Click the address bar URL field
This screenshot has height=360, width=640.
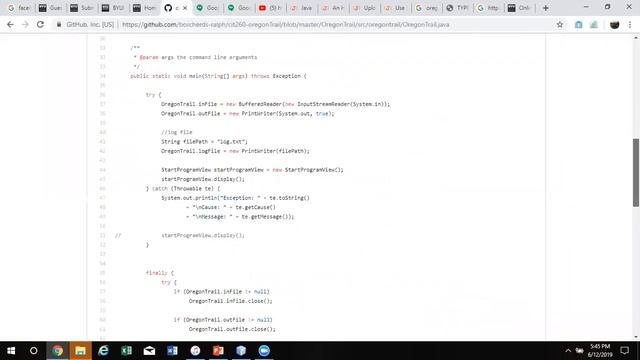pyautogui.click(x=286, y=24)
